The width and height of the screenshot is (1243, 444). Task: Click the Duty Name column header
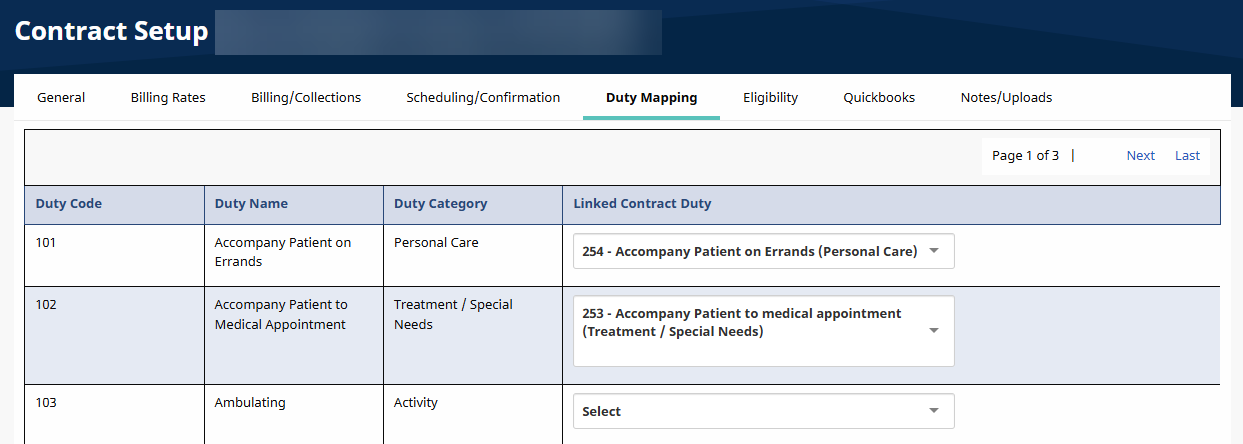(251, 204)
